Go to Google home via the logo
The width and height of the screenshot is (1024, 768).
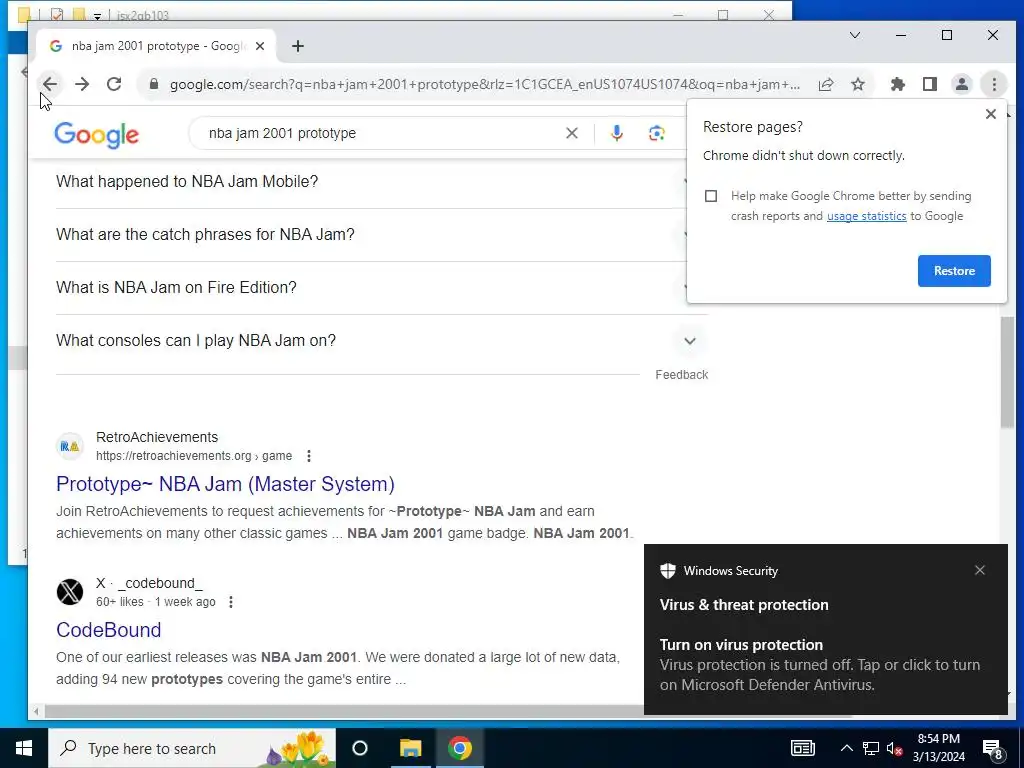[x=97, y=135]
